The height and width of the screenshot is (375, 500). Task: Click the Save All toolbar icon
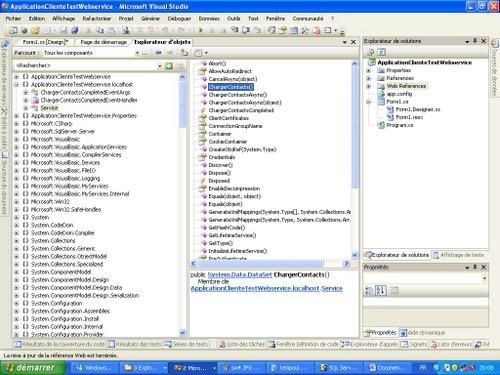[x=74, y=30]
